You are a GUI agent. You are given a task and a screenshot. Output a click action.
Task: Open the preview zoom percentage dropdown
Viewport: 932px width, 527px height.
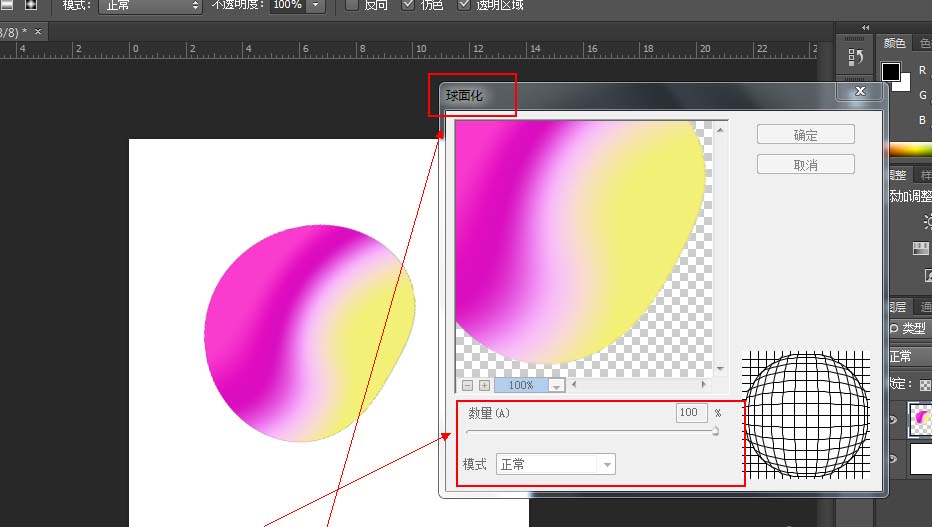[x=556, y=385]
